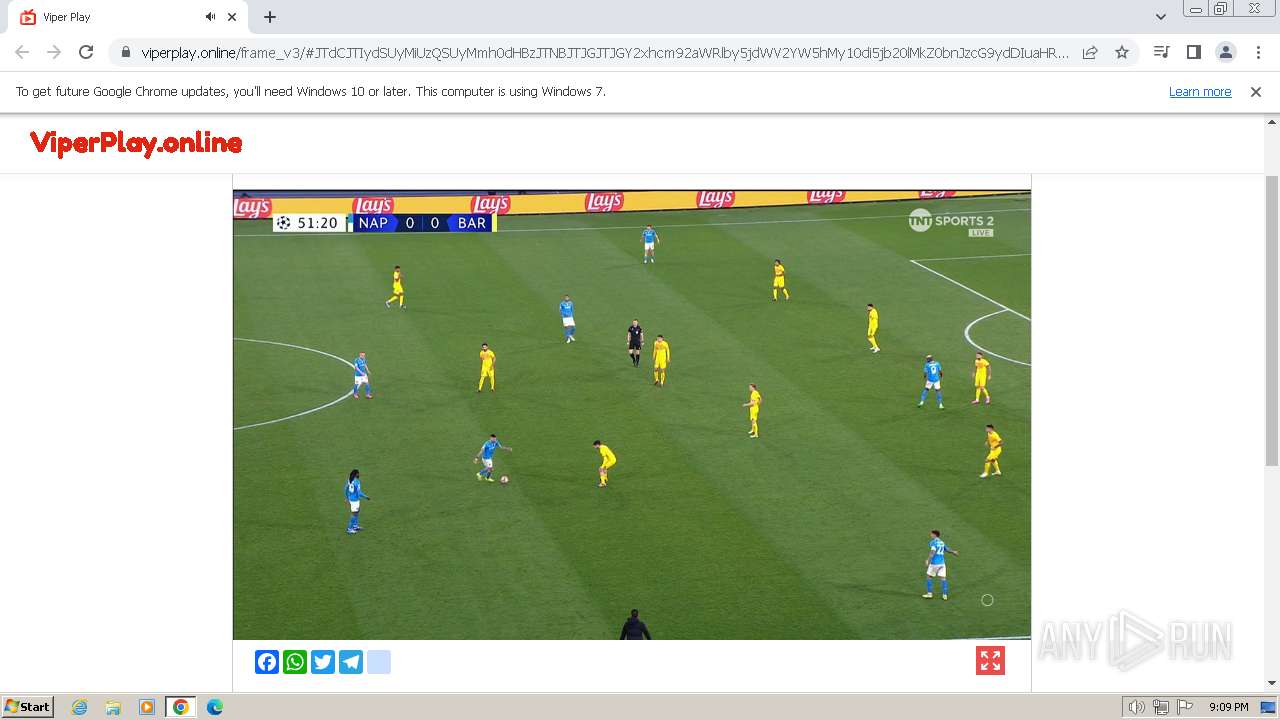The image size is (1280, 720).
Task: Open the Chrome profile avatar menu
Action: 1225,52
